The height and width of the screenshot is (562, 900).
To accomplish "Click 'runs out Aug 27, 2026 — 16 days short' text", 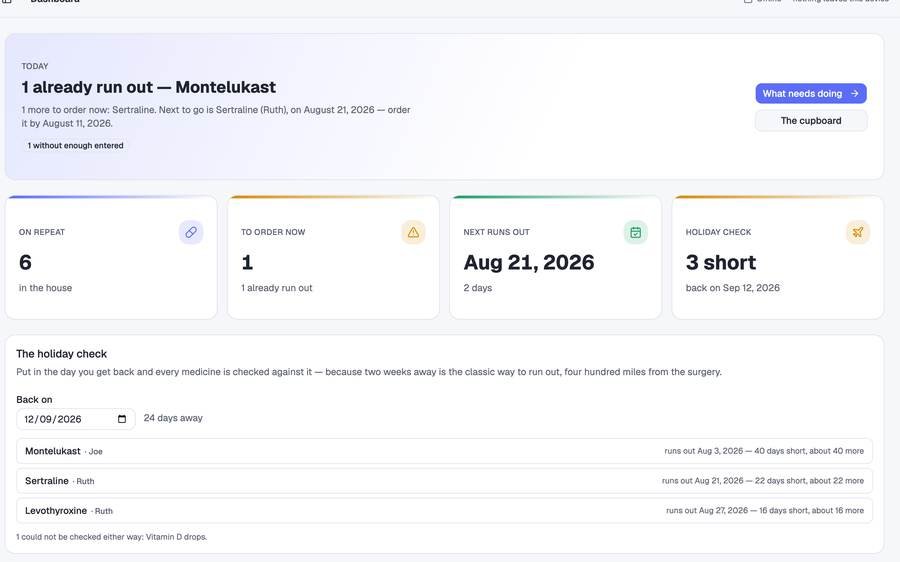I will click(x=737, y=511).
